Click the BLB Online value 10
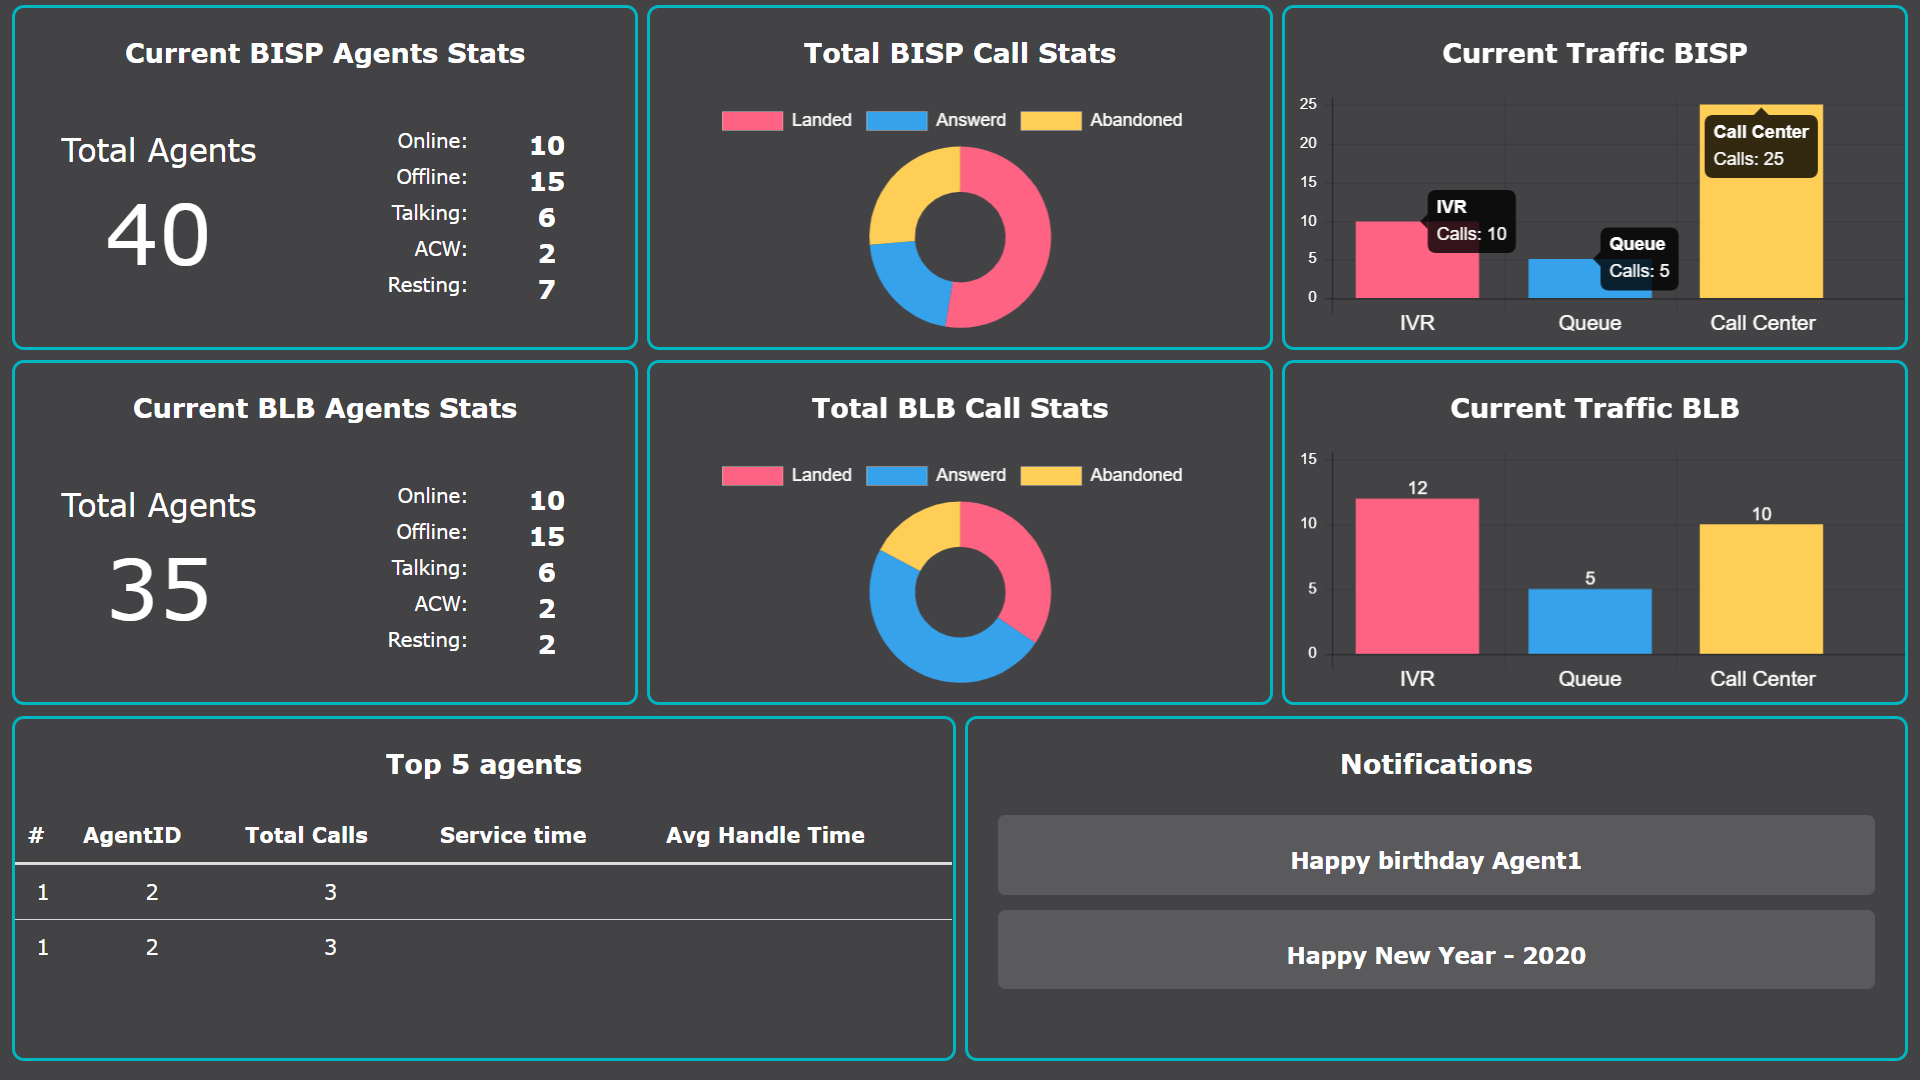Image resolution: width=1920 pixels, height=1080 pixels. pyautogui.click(x=547, y=501)
